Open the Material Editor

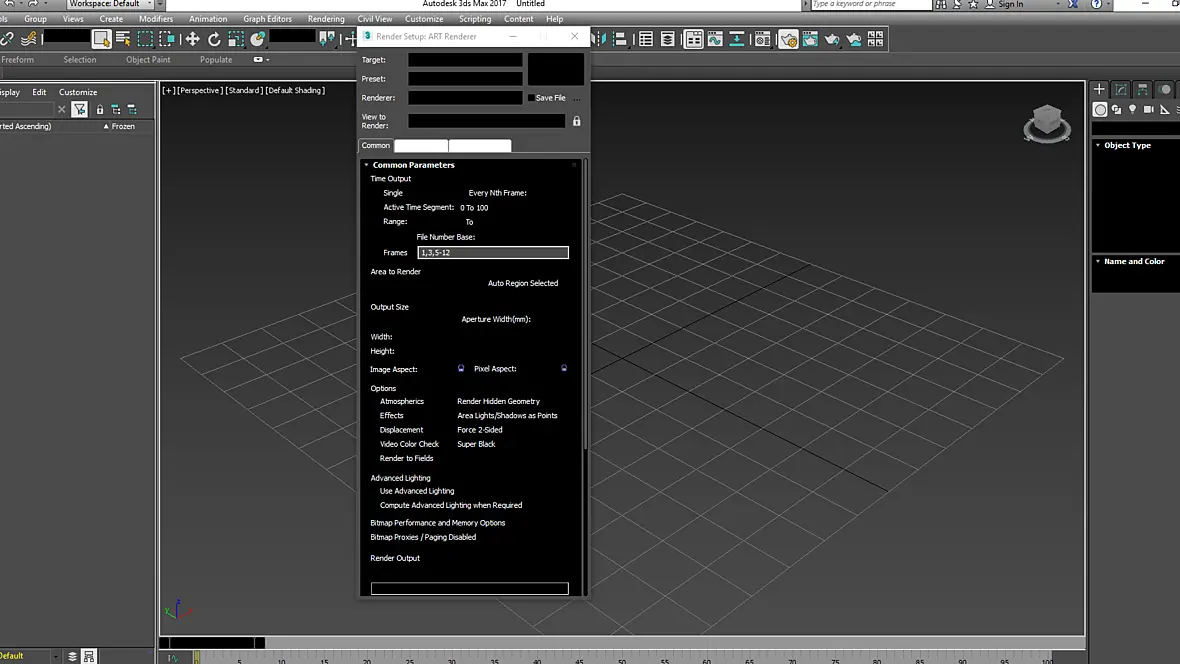(762, 38)
